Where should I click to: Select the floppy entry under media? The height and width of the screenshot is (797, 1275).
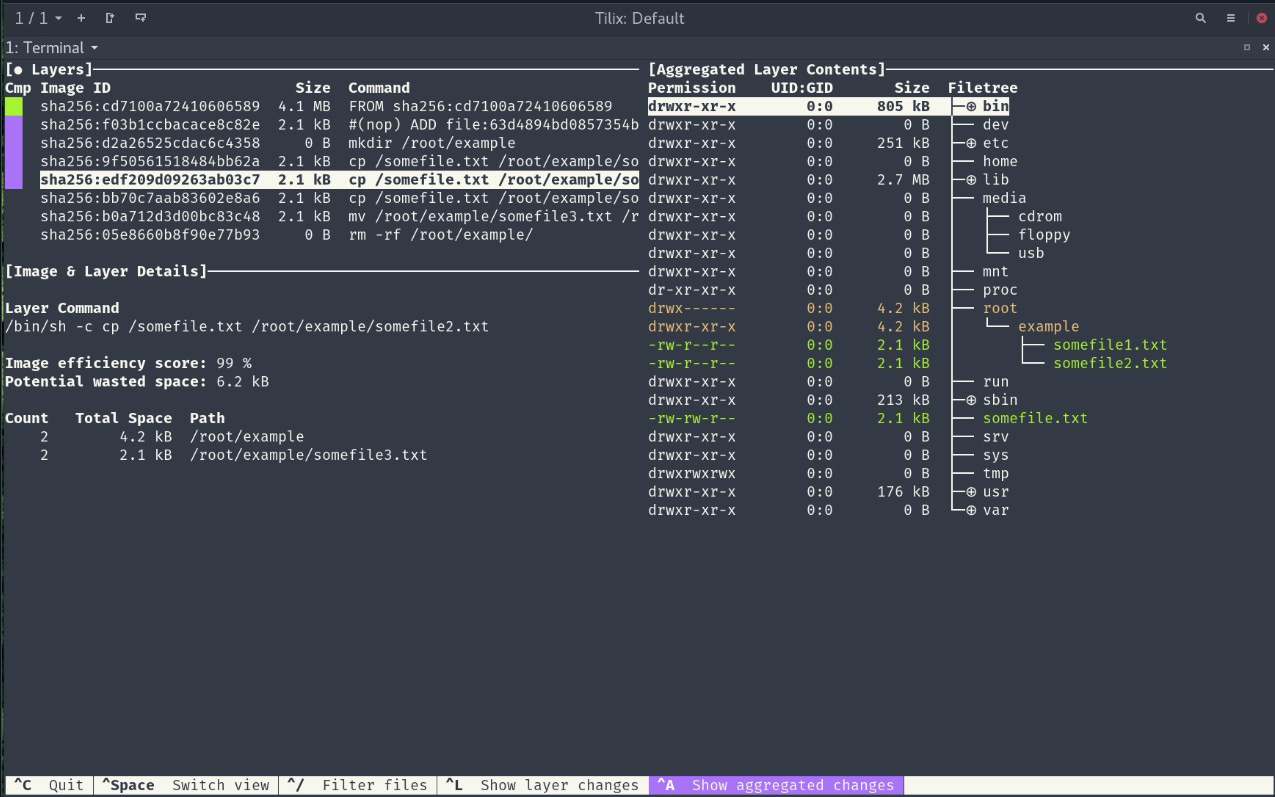pyautogui.click(x=1044, y=235)
